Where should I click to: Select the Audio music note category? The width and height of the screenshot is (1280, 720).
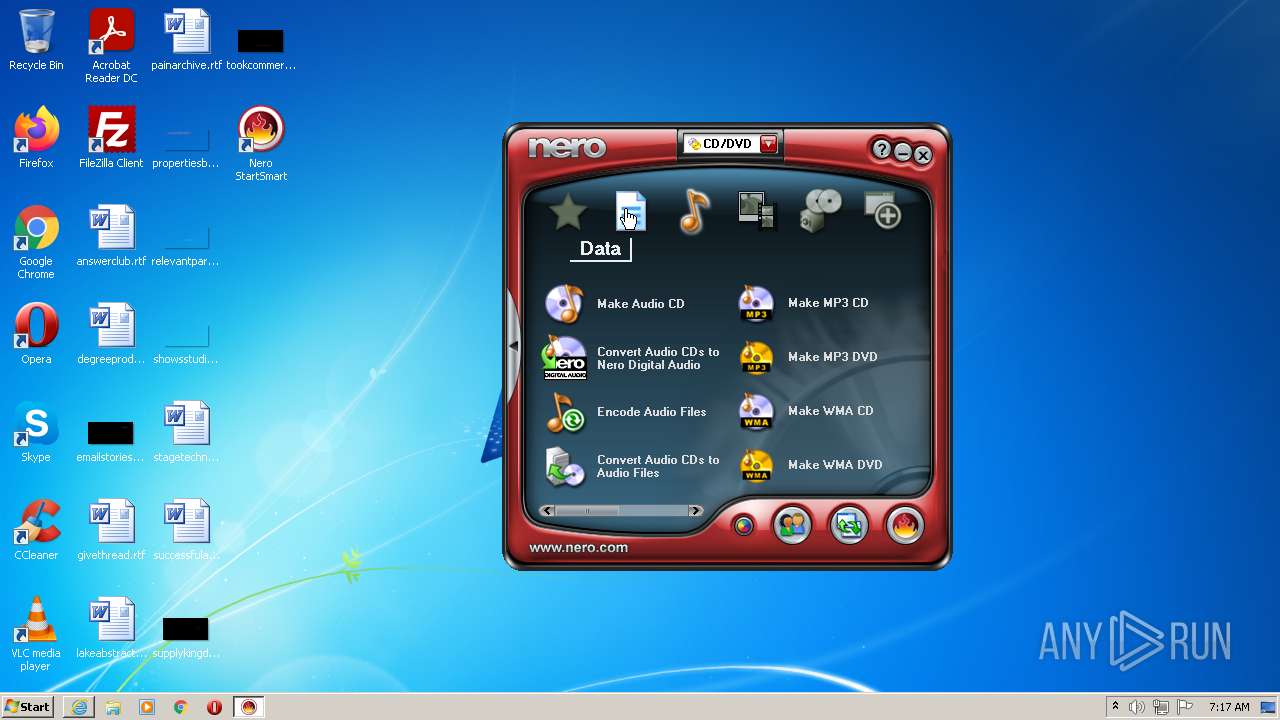click(693, 212)
